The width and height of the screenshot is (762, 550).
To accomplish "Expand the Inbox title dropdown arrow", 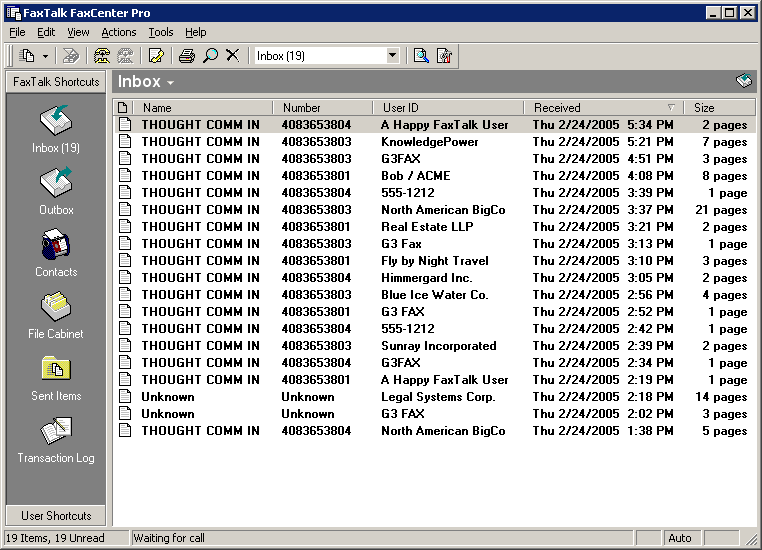I will point(171,83).
